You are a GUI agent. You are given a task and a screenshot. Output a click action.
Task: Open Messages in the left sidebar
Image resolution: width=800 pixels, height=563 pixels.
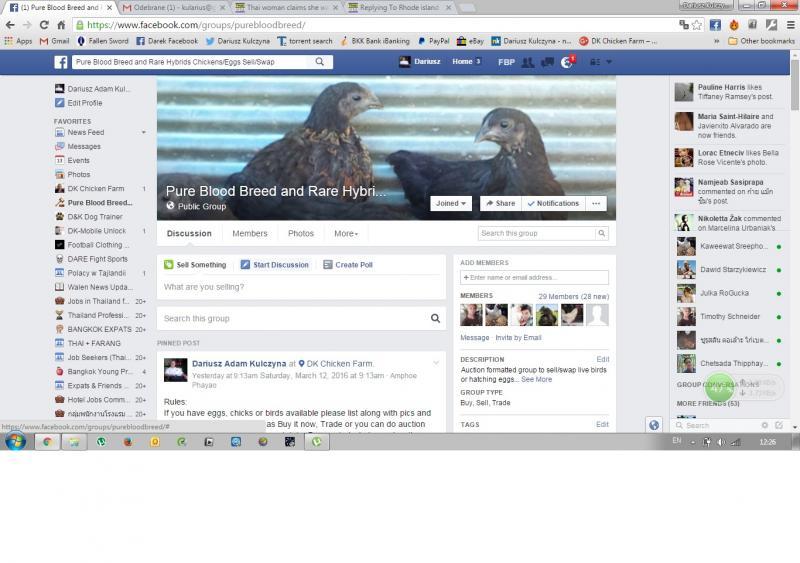coord(83,146)
